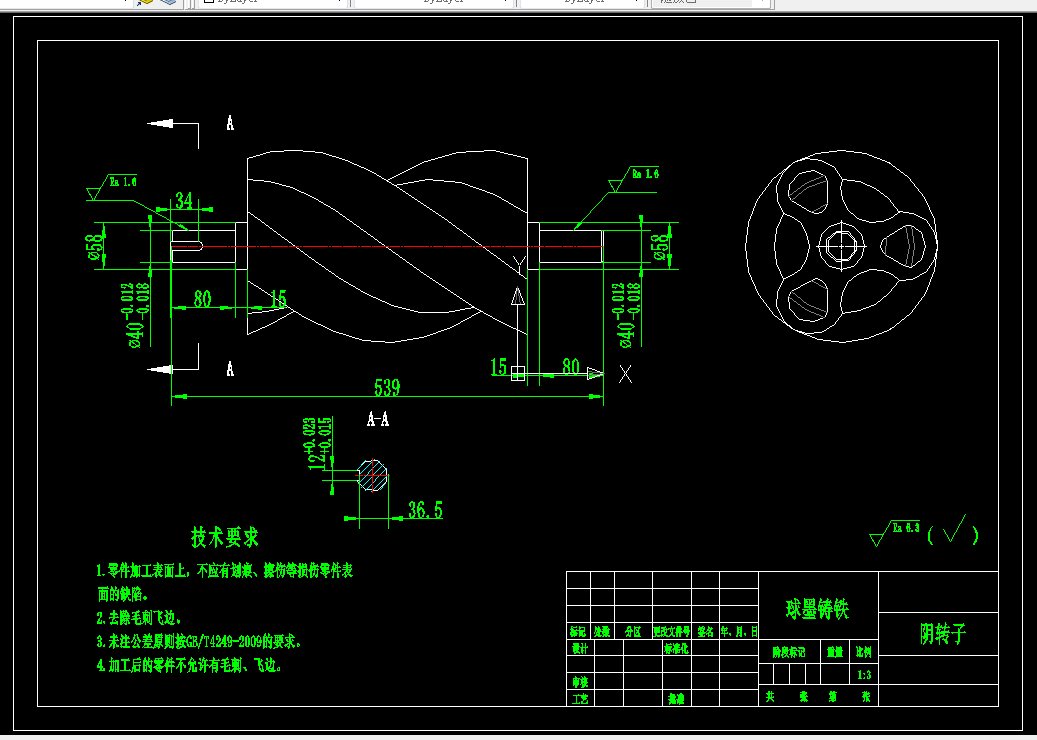Screen dimensions: 1037x740
Task: Select the 阶段标记 cell in title block
Action: click(789, 652)
